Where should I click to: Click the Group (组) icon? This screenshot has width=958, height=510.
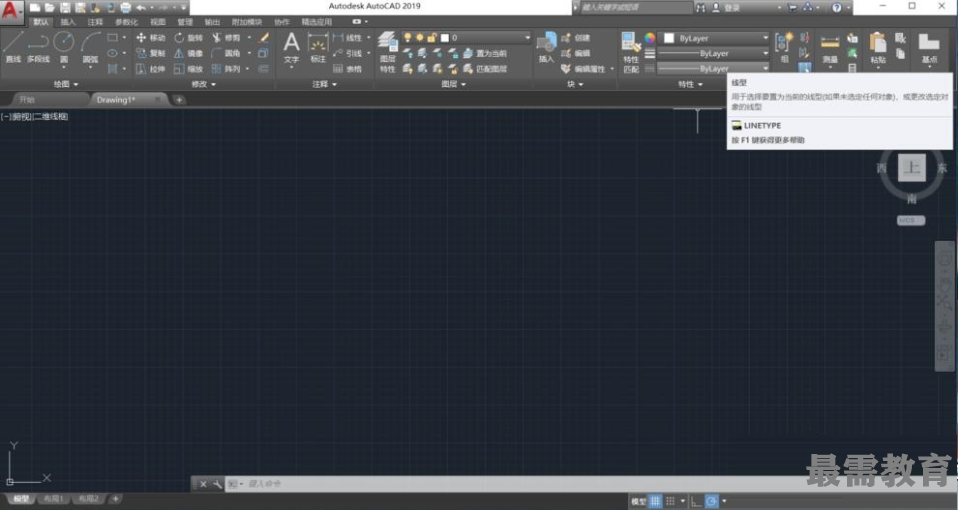click(x=784, y=48)
